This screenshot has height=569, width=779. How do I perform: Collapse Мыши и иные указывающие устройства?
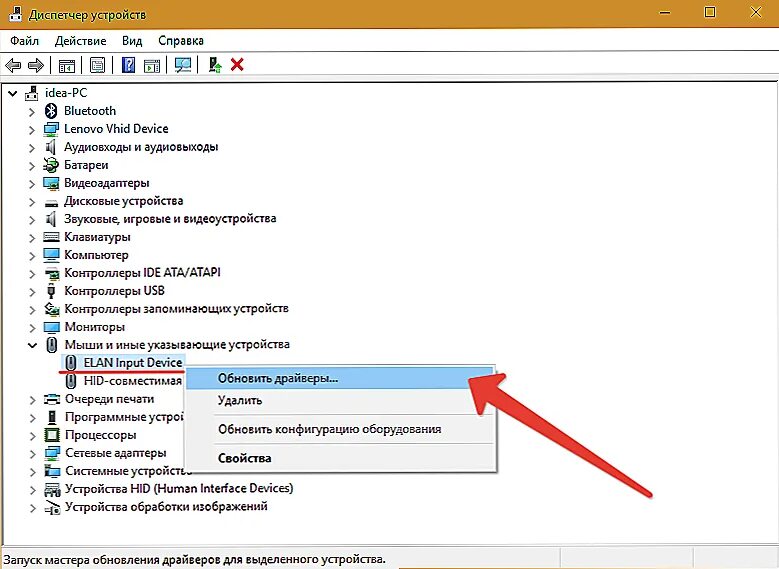coord(32,345)
